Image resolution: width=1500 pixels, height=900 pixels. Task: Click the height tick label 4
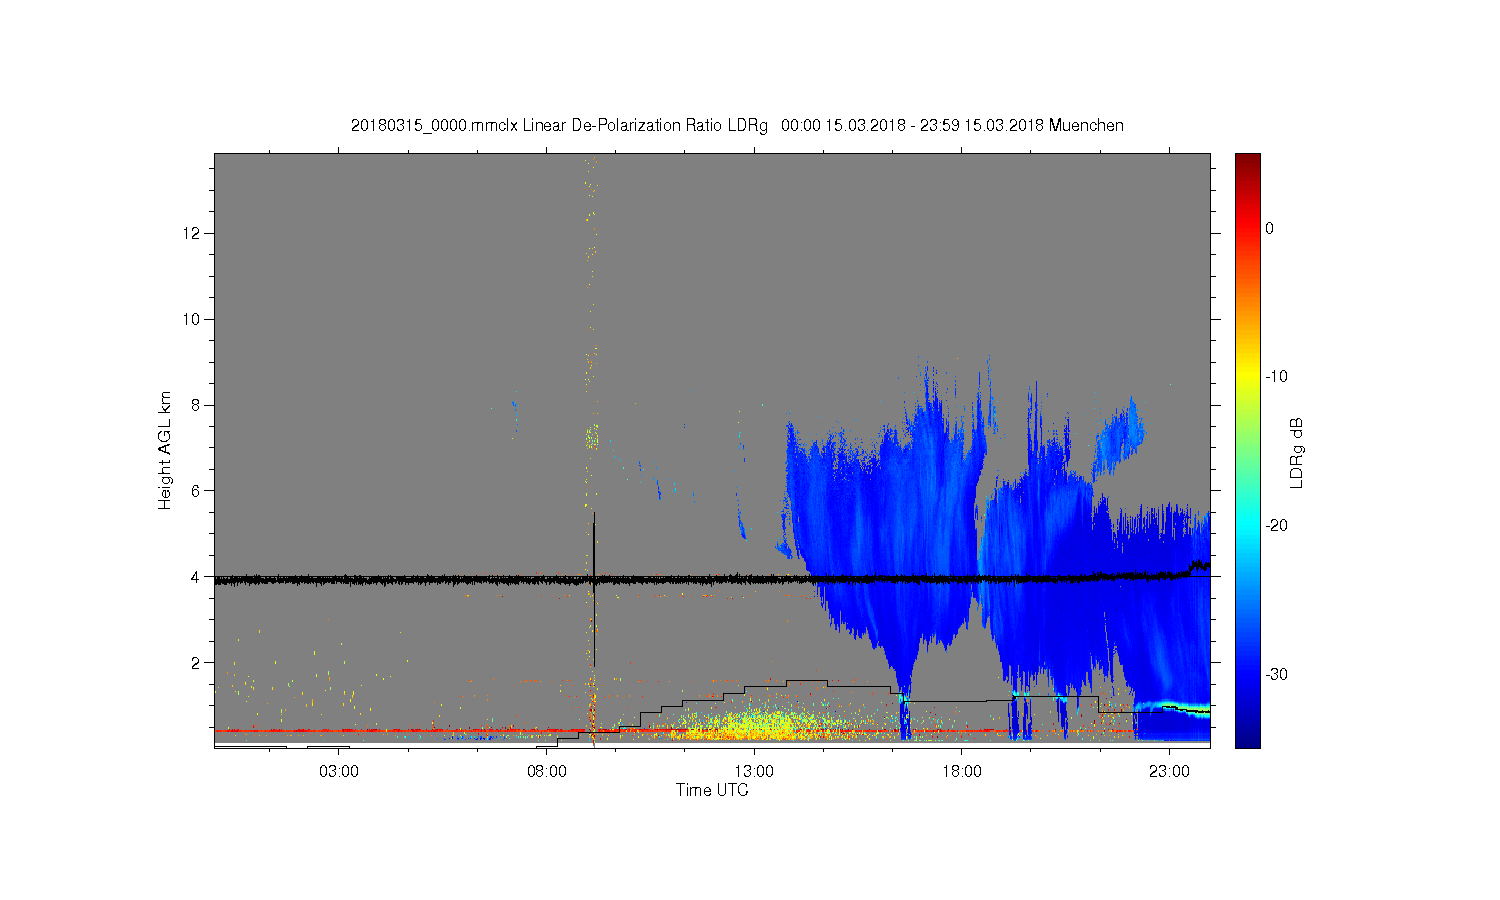196,577
